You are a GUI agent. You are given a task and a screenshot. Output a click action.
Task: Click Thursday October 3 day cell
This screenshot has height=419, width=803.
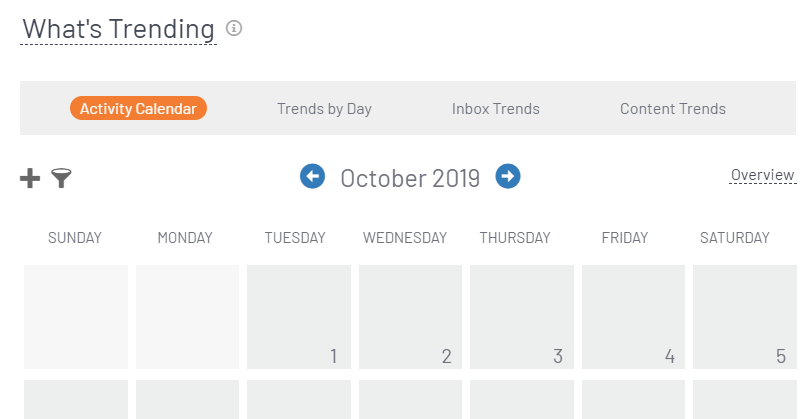(x=521, y=316)
